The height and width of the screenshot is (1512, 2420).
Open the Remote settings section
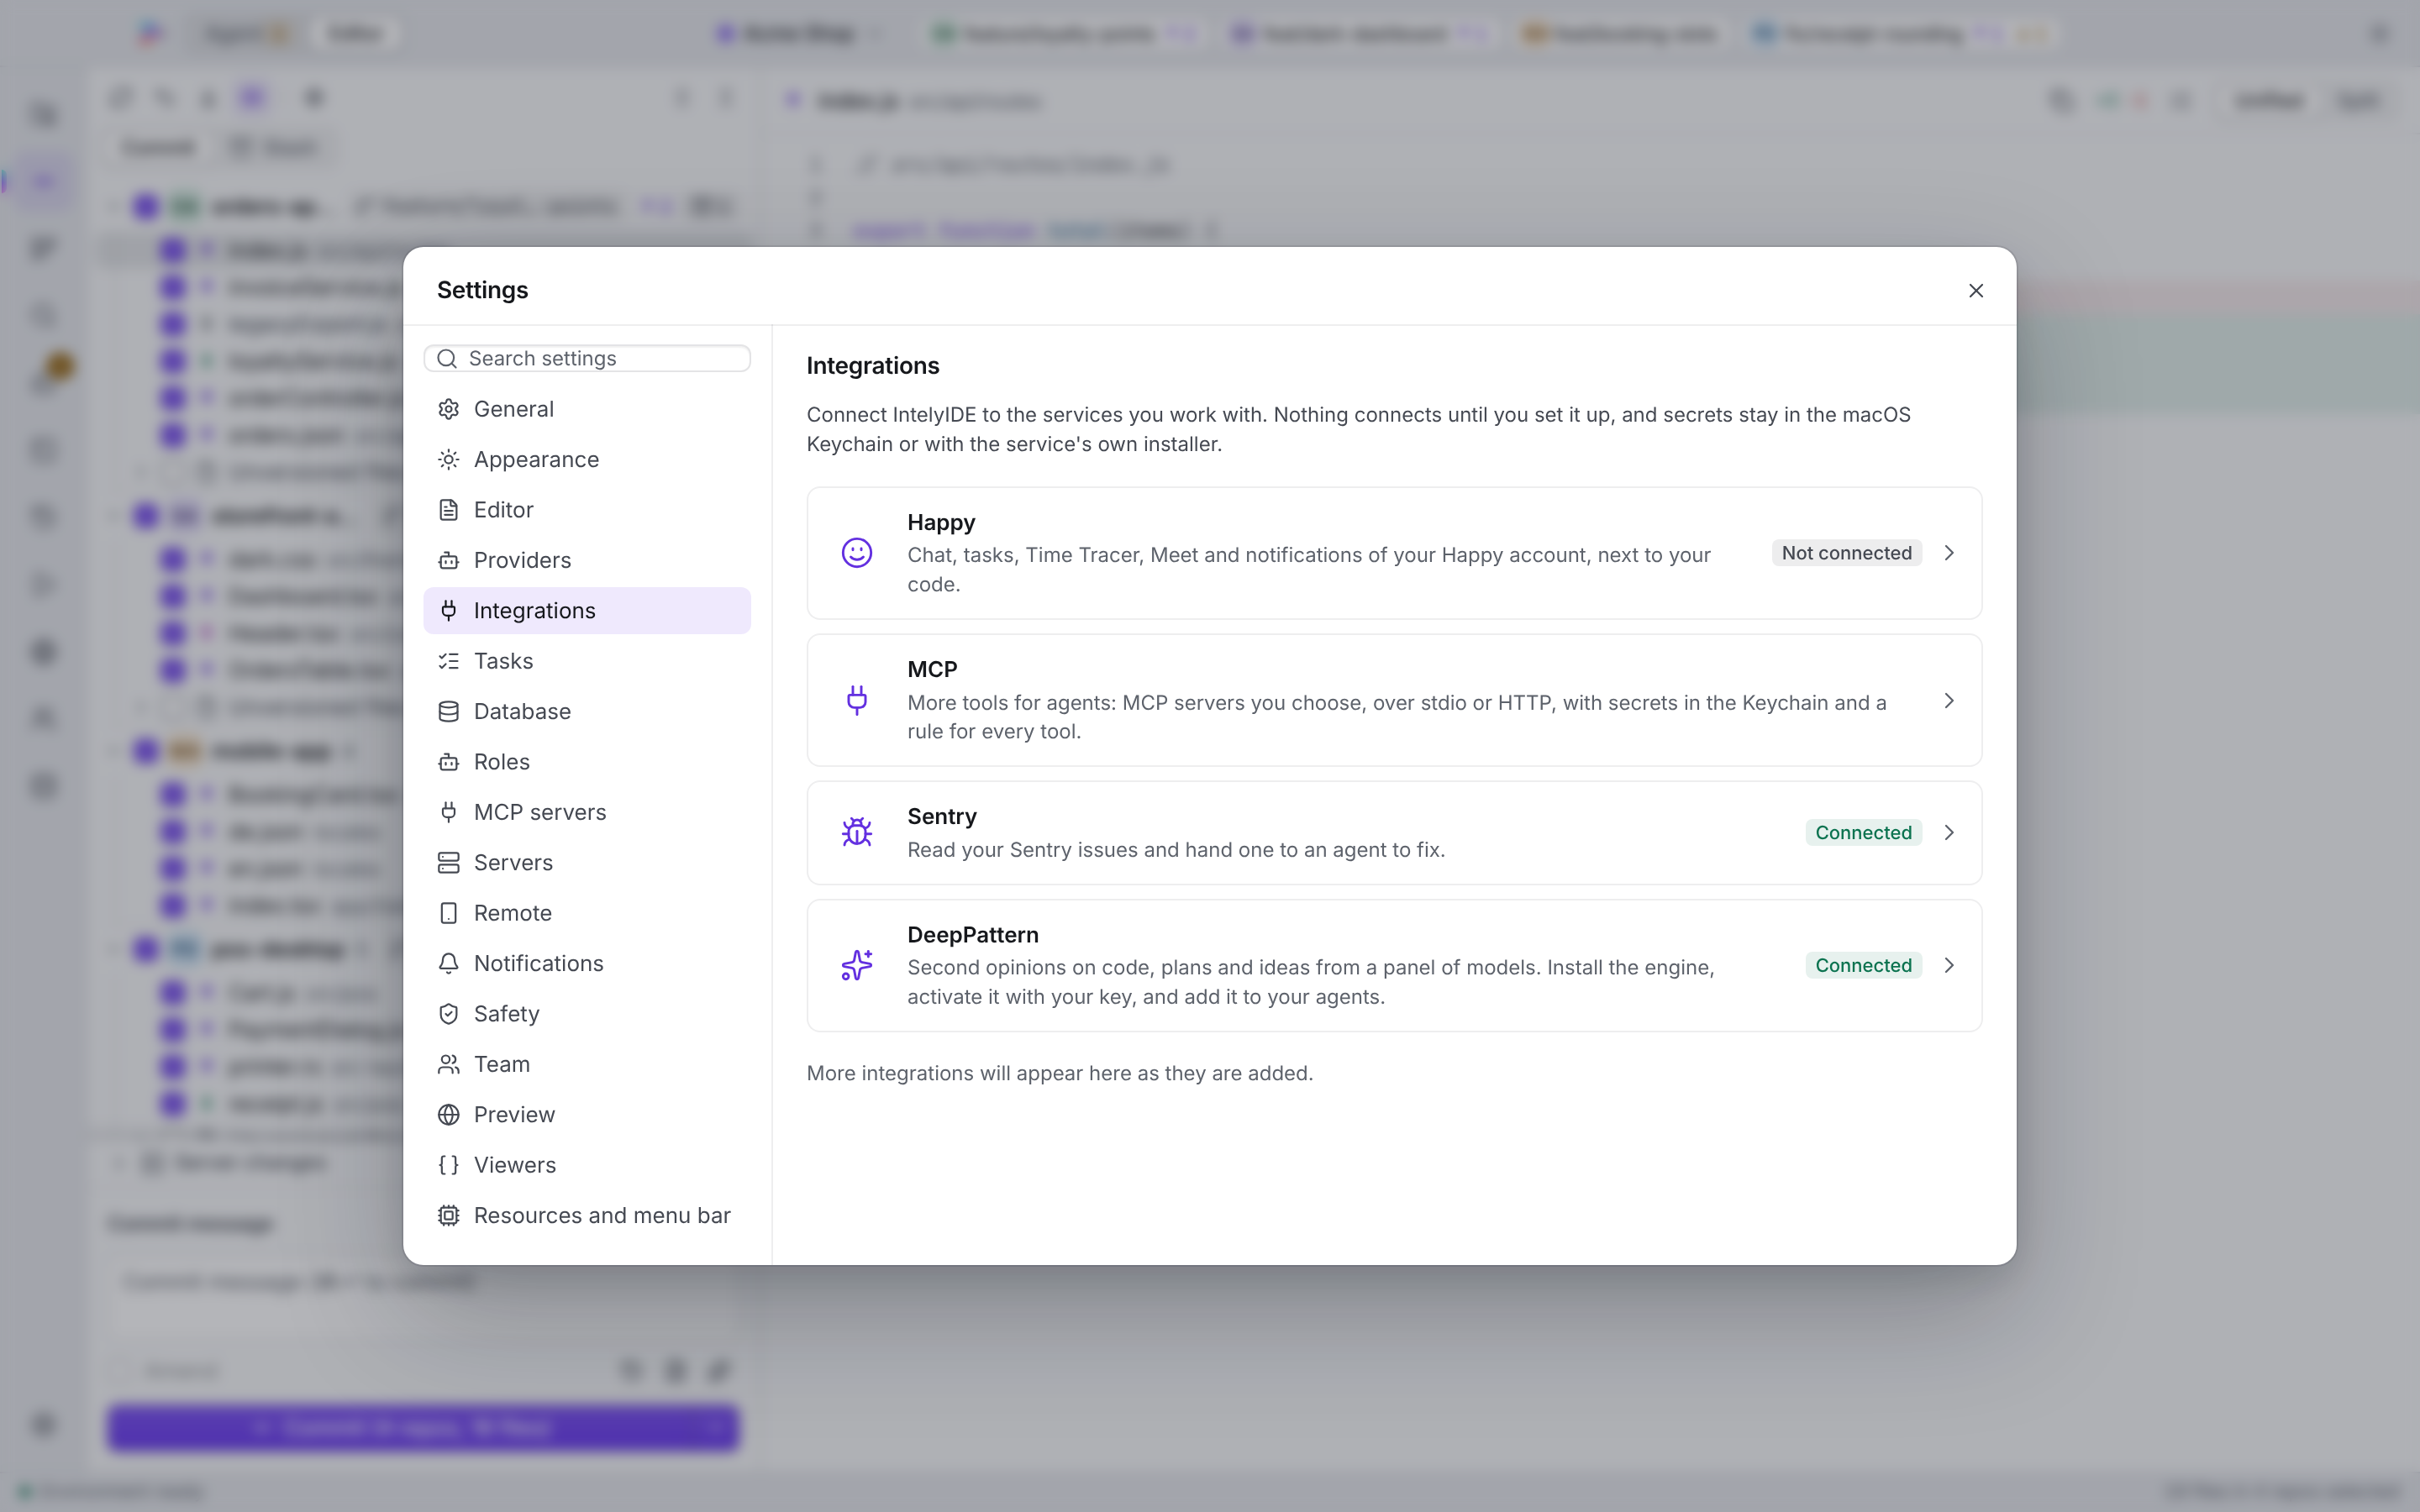(587, 913)
